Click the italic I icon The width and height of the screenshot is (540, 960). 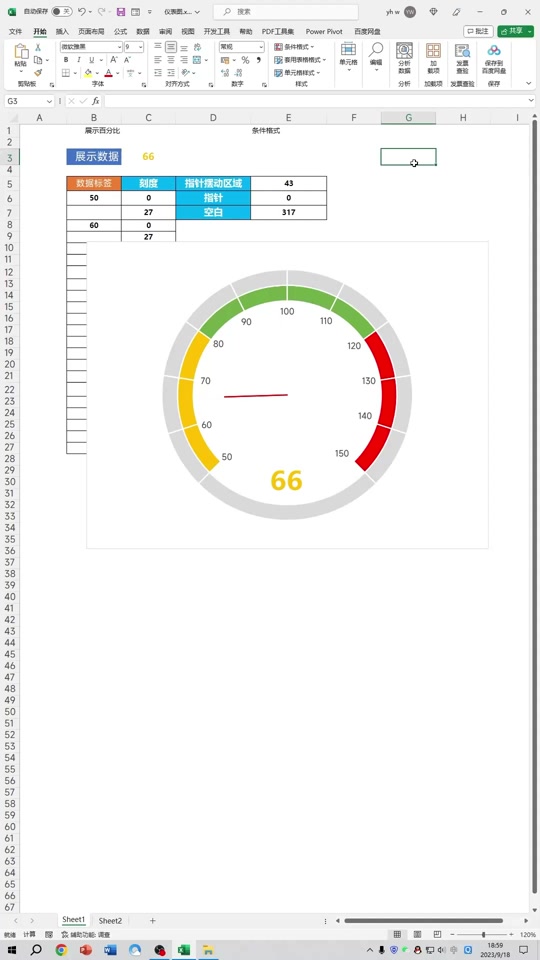[x=79, y=60]
